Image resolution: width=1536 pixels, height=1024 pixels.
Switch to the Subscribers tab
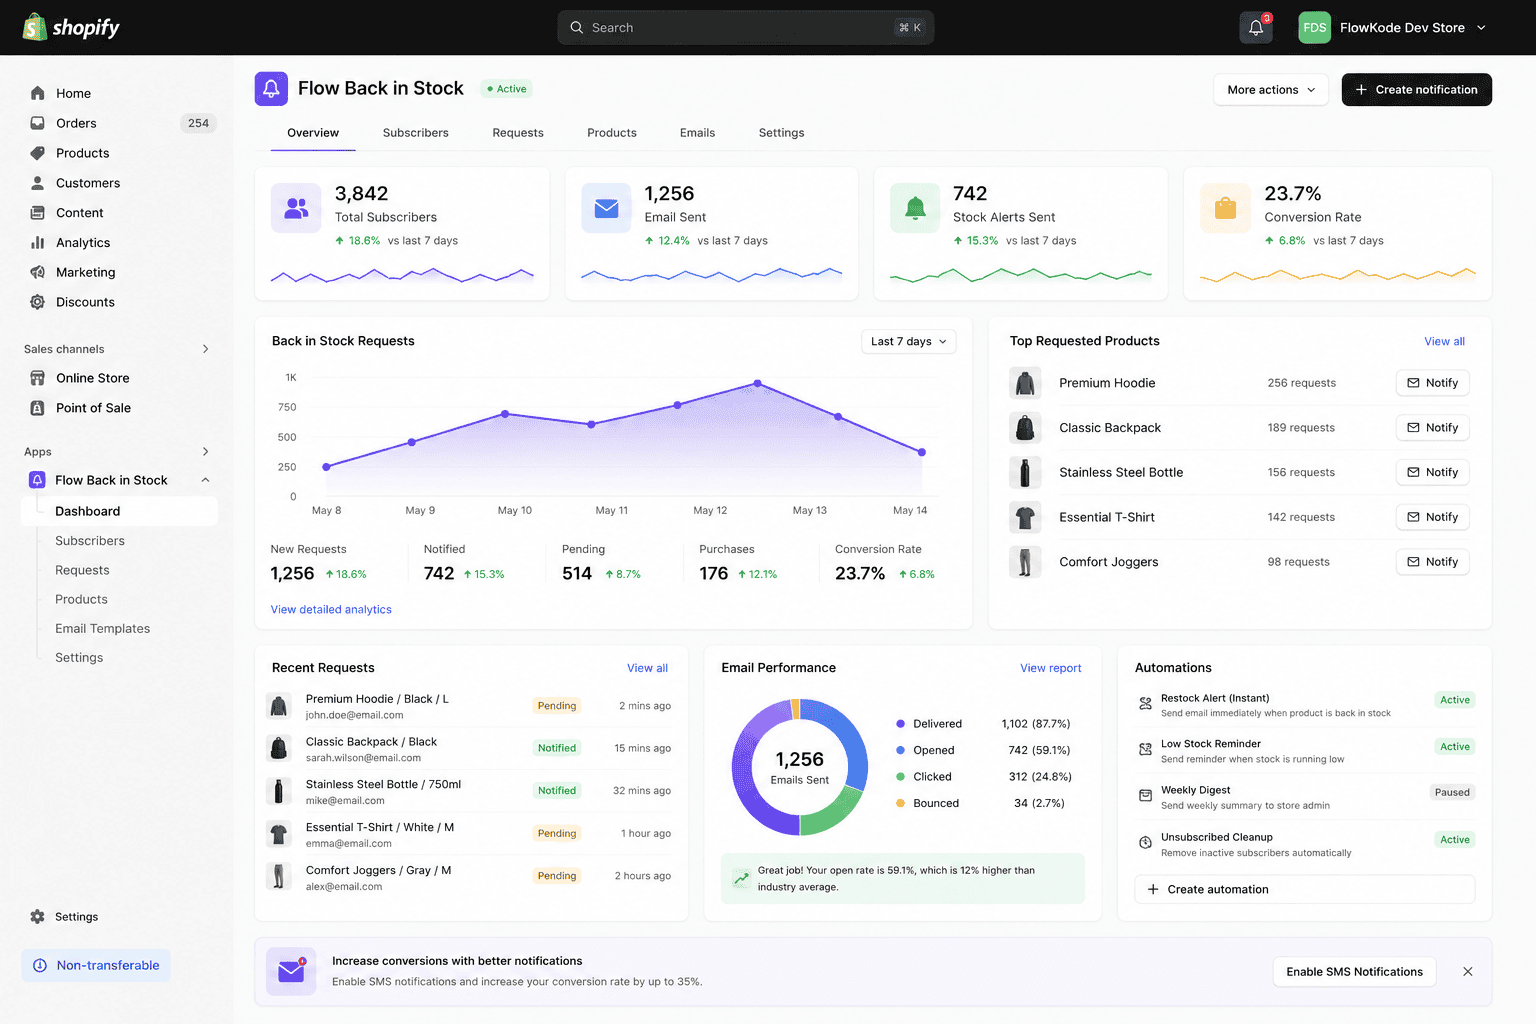point(416,133)
